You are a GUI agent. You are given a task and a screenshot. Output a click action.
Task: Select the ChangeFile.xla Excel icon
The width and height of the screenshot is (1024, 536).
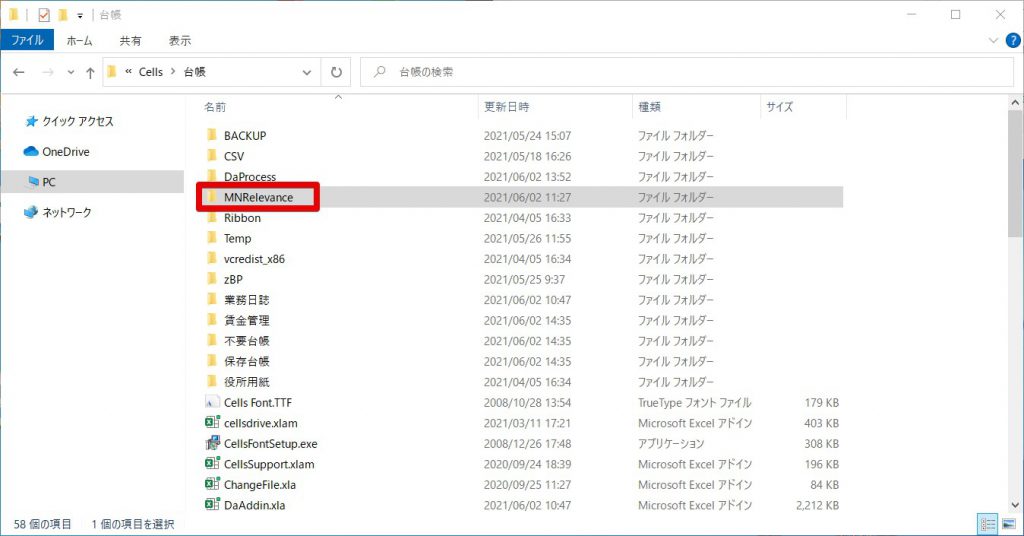[x=212, y=484]
